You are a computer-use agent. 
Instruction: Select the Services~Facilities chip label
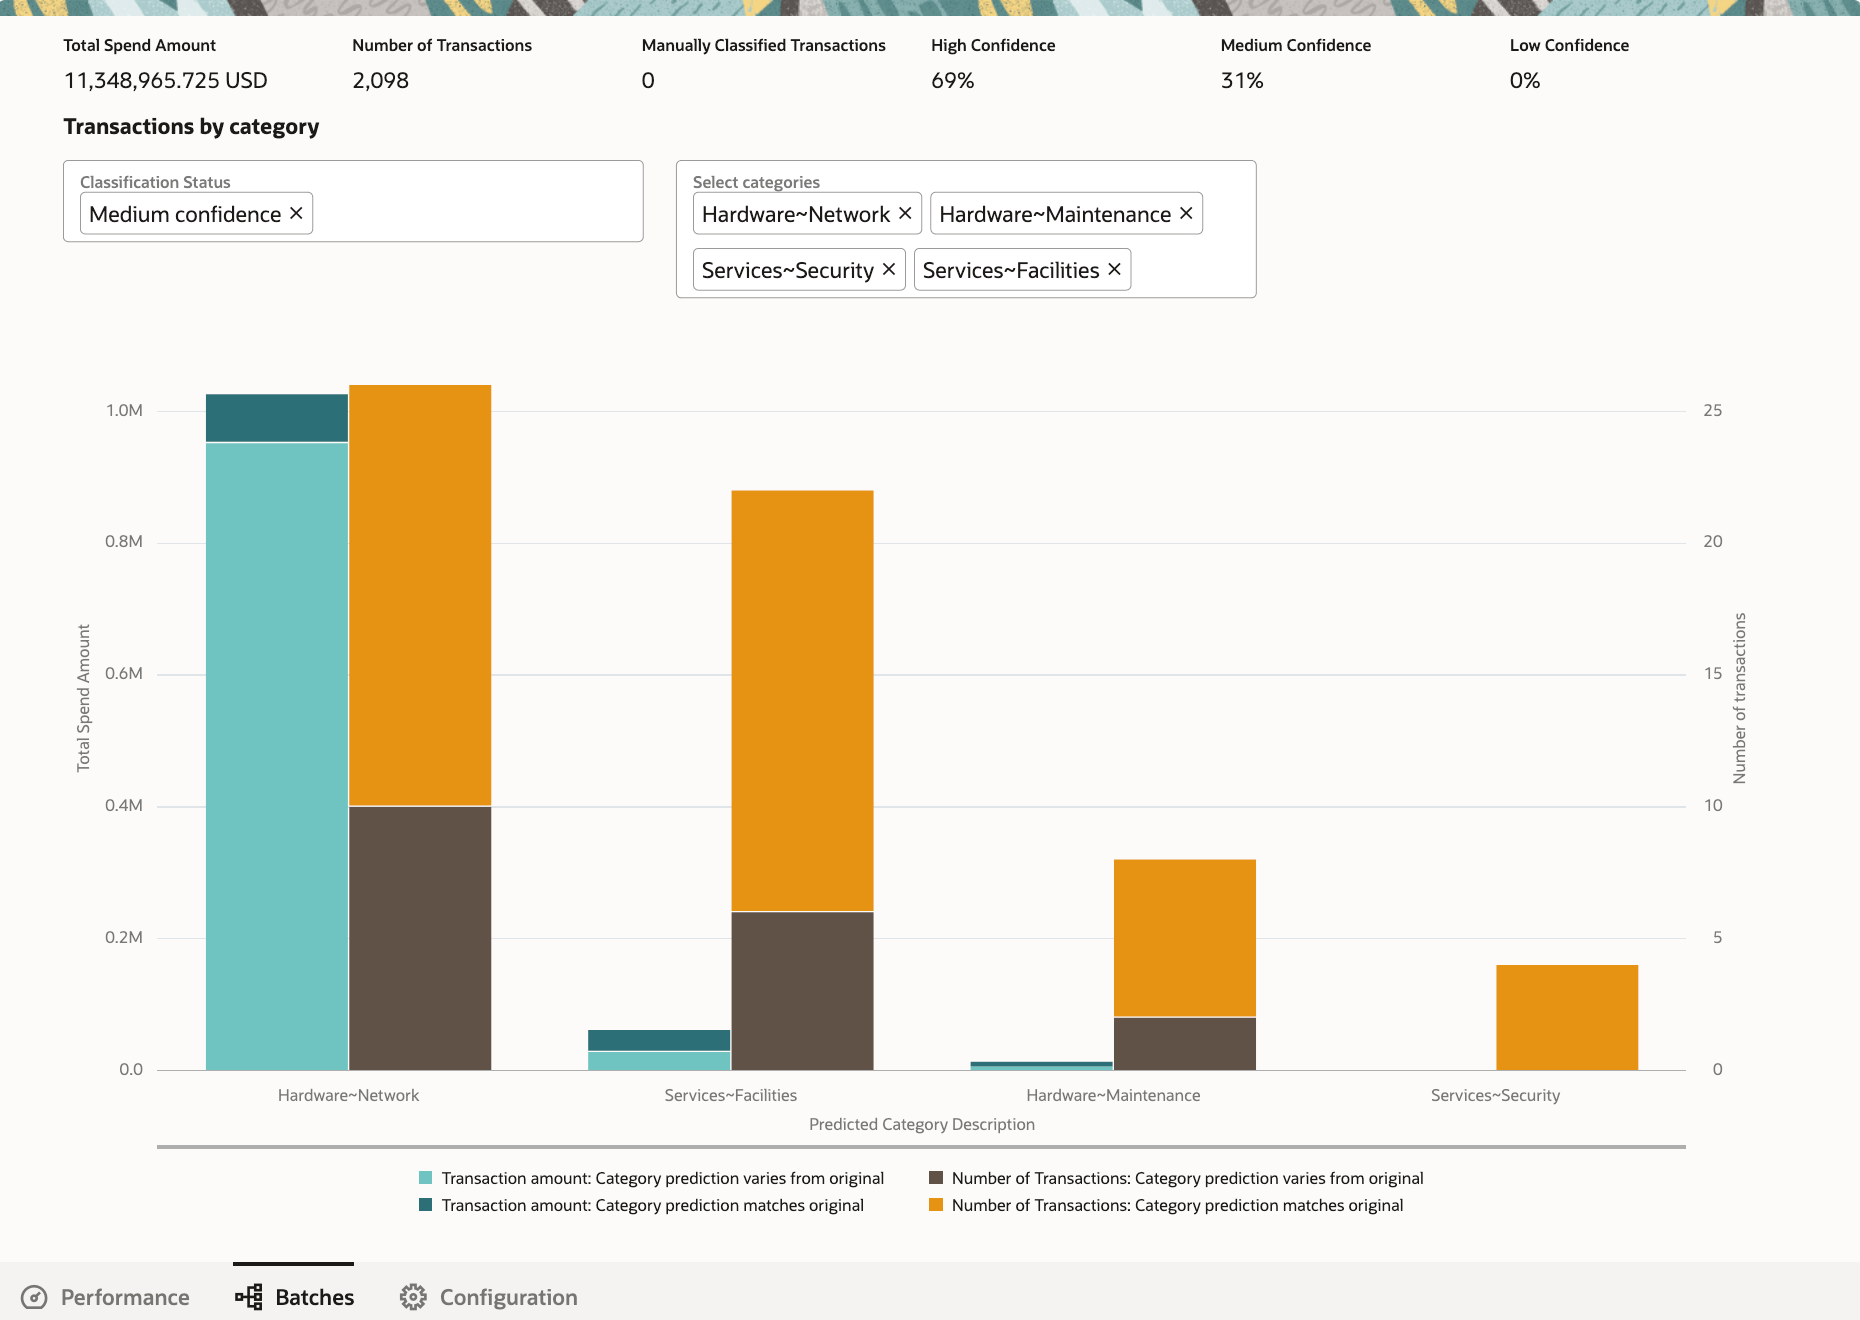1011,270
